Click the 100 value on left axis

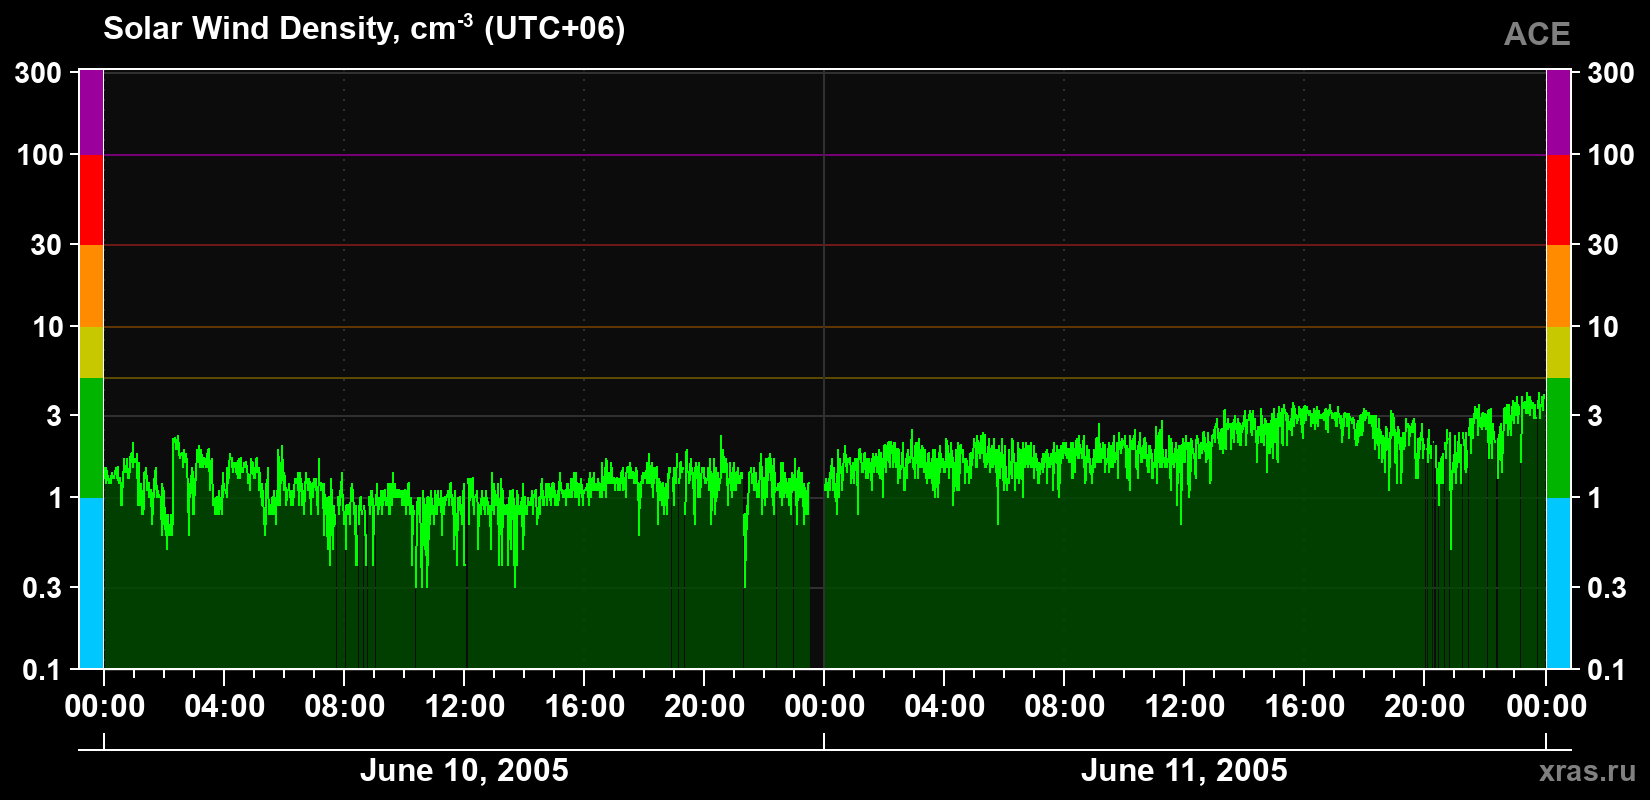point(41,155)
